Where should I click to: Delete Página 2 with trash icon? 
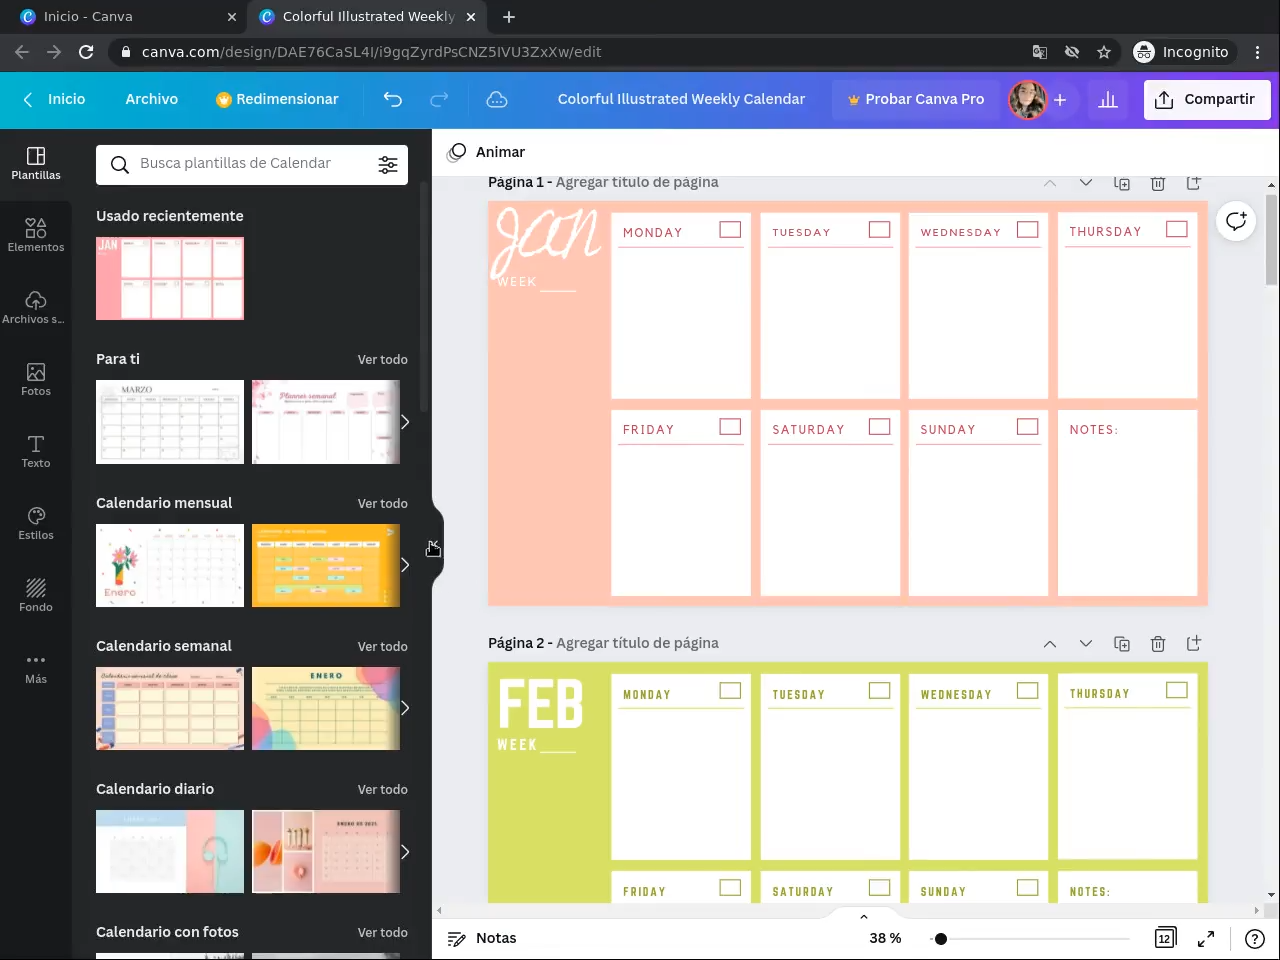[1158, 644]
